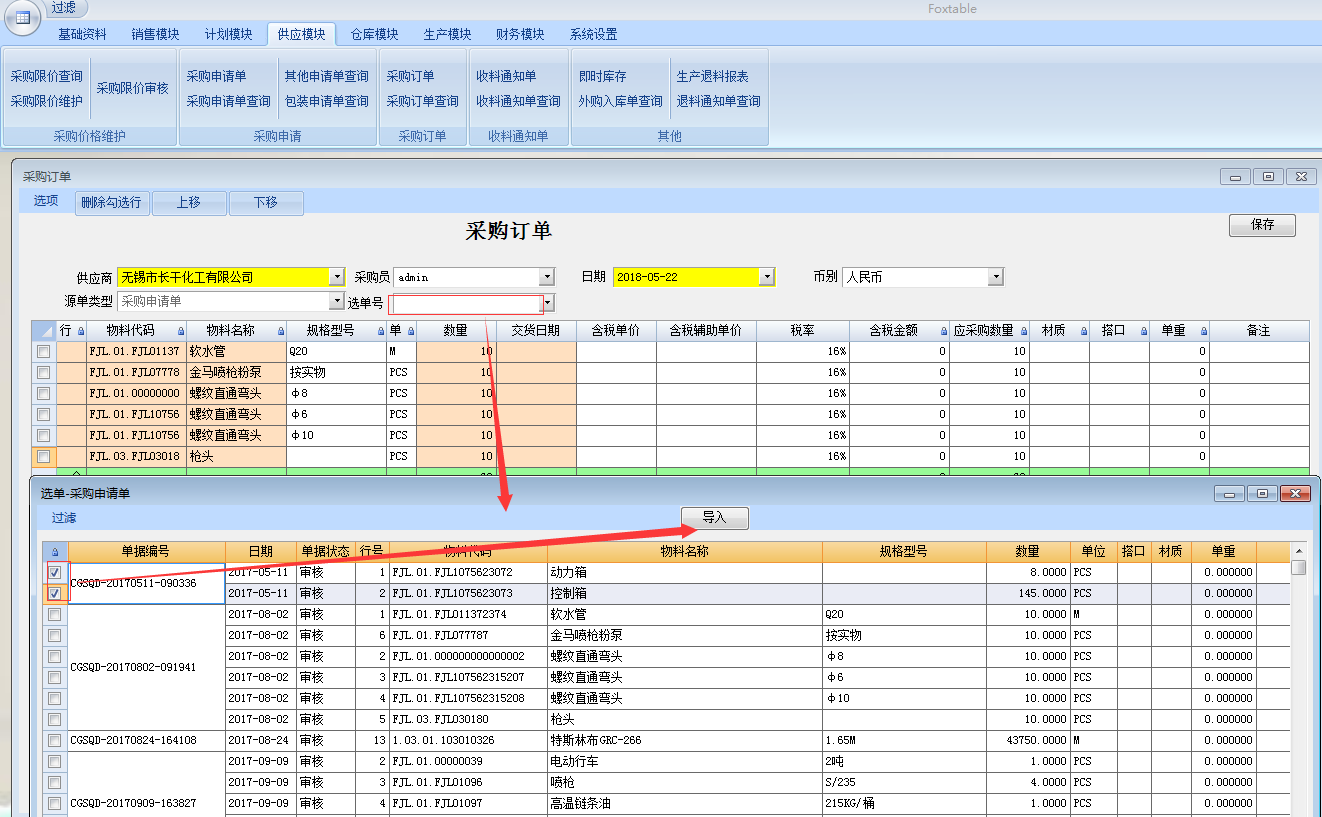Image resolution: width=1322 pixels, height=817 pixels.
Task: Uncheck the 动力箱 row checkbox
Action: click(54, 573)
